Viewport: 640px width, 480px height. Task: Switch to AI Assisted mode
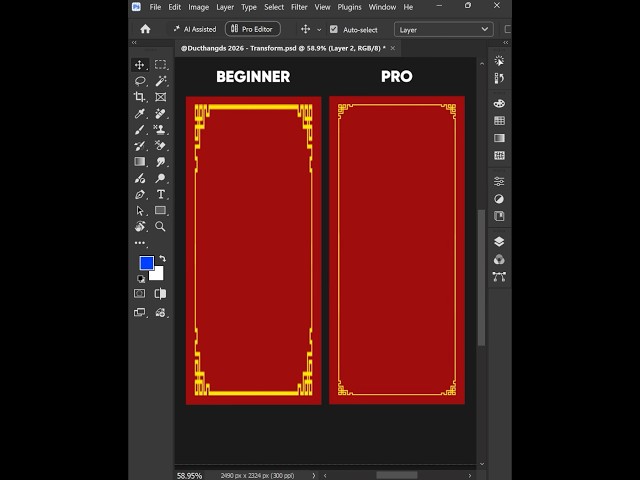195,29
